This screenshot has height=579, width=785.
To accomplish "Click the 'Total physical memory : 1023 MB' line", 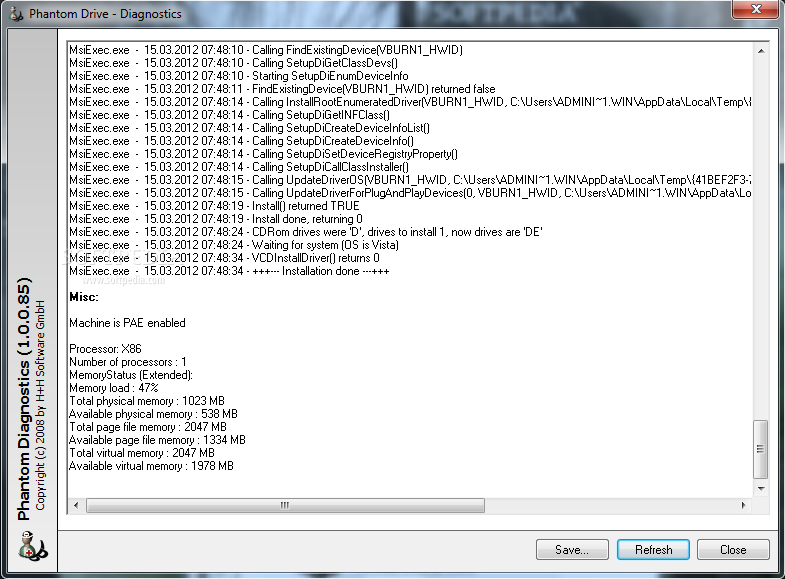I will tap(147, 401).
